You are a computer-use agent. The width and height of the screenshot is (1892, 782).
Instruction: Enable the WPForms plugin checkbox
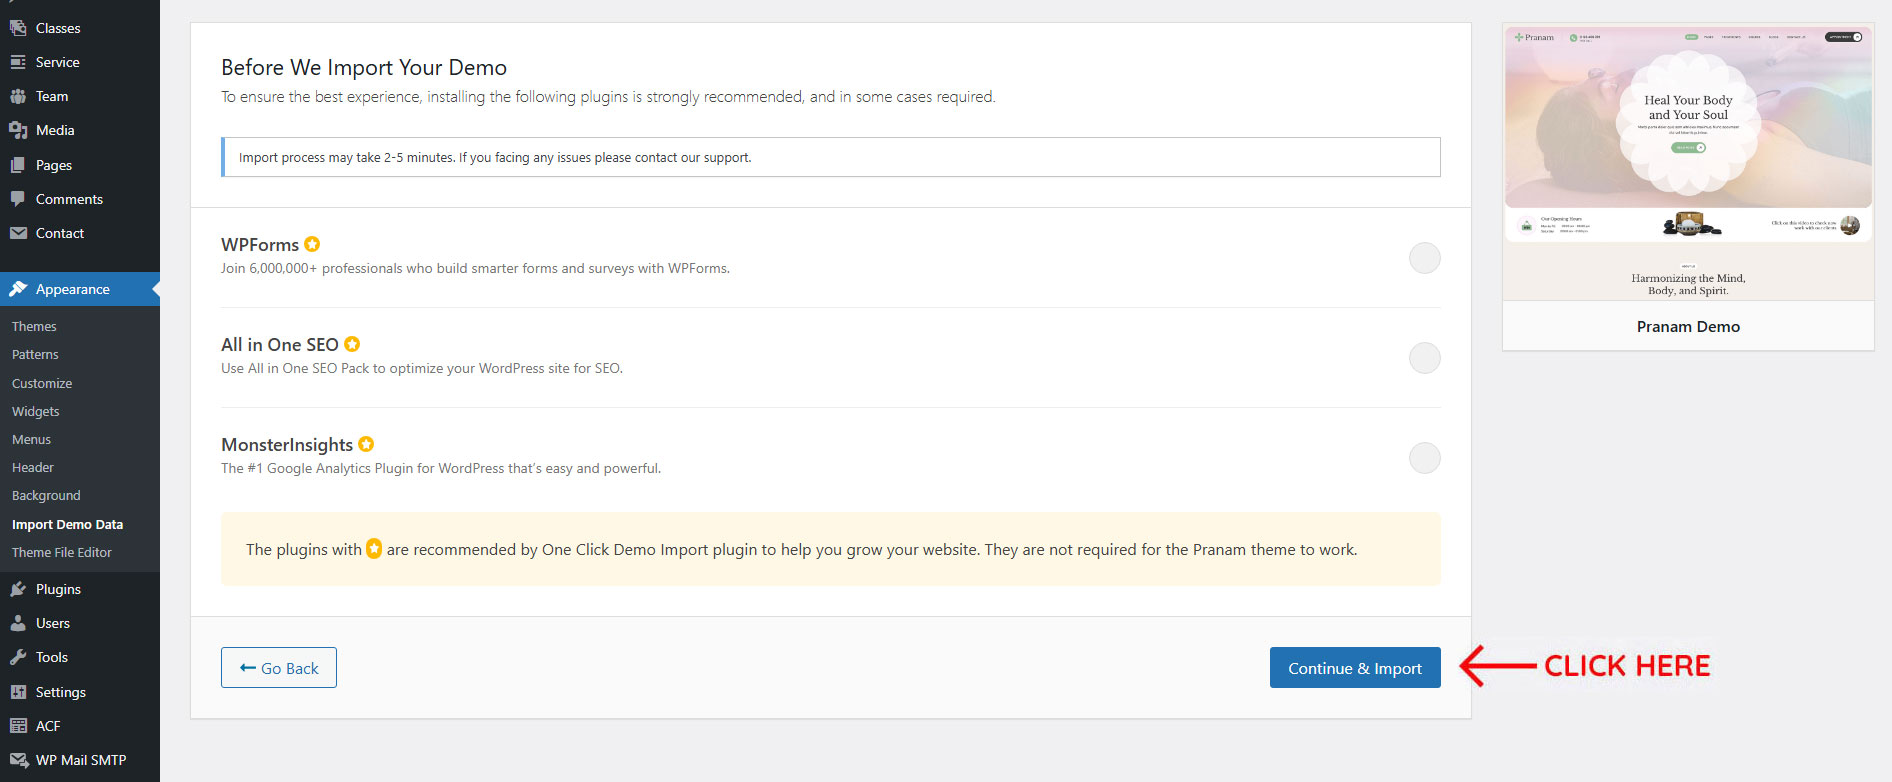tap(1424, 258)
